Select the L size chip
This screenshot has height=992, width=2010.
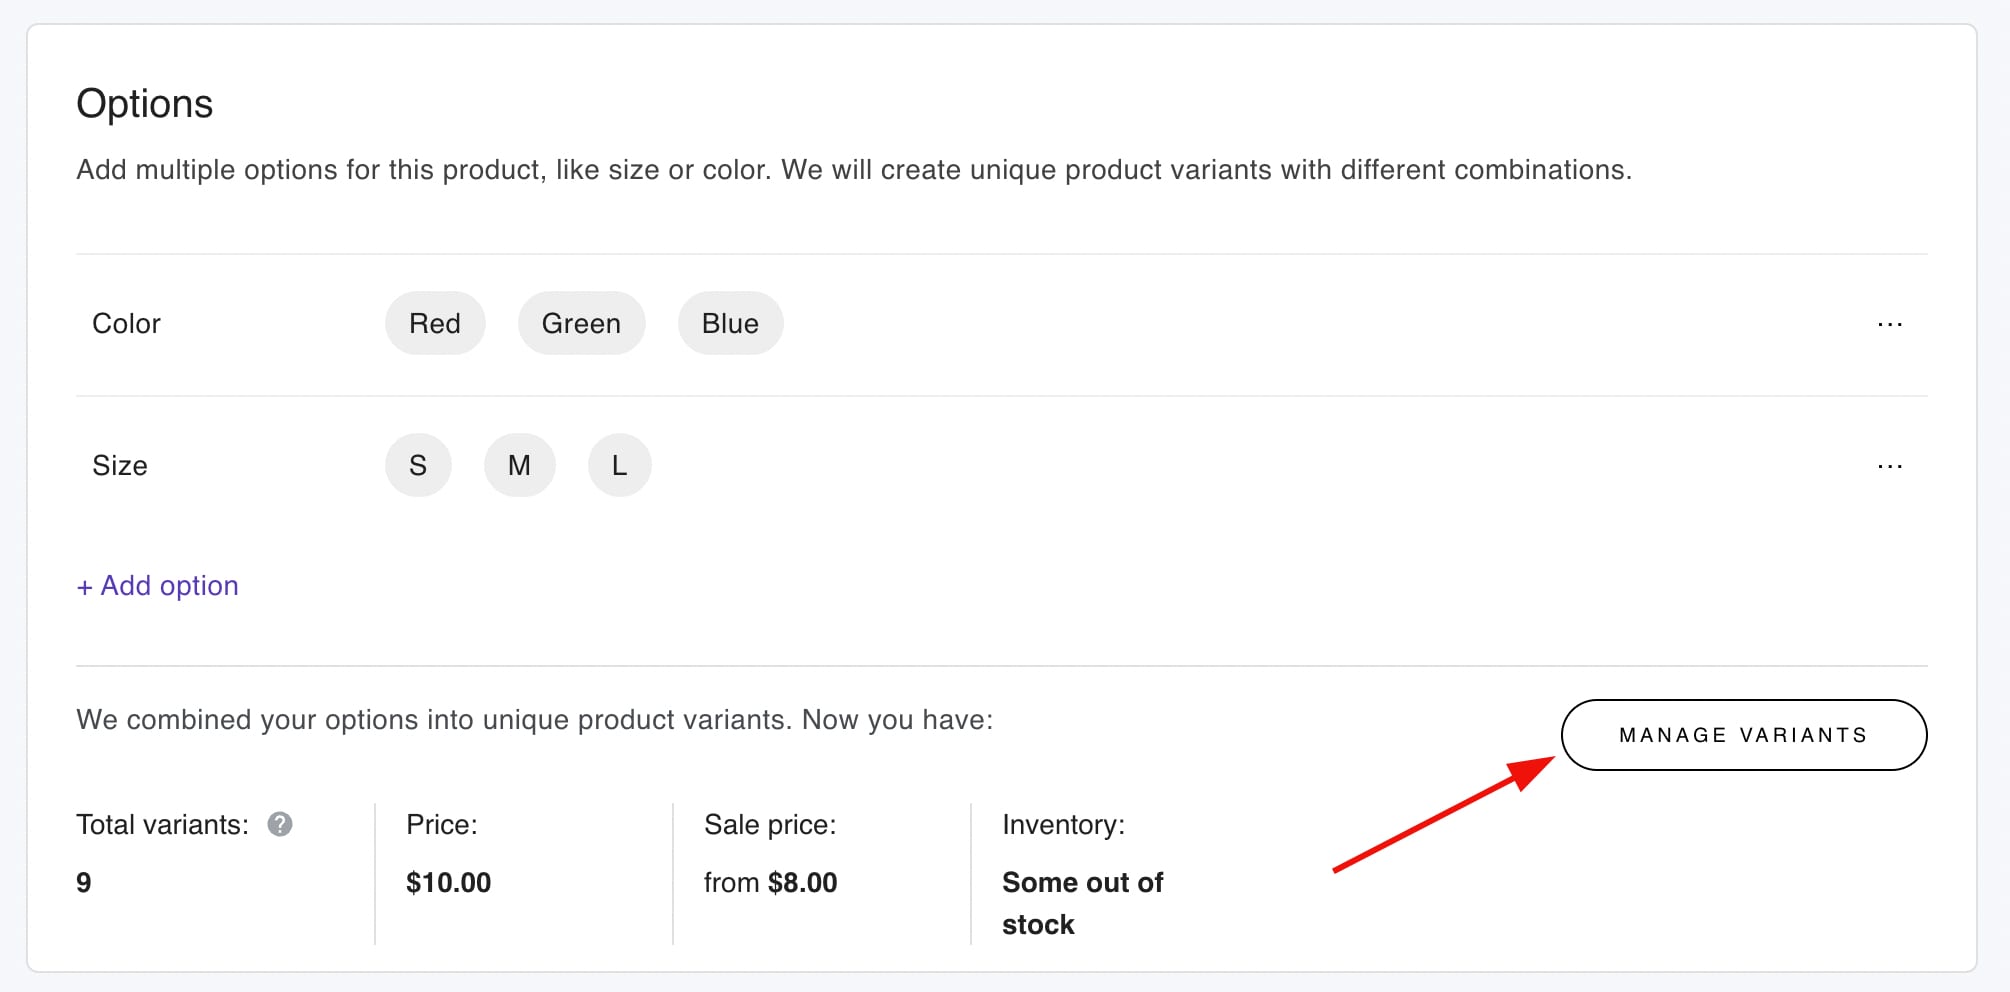(x=619, y=465)
